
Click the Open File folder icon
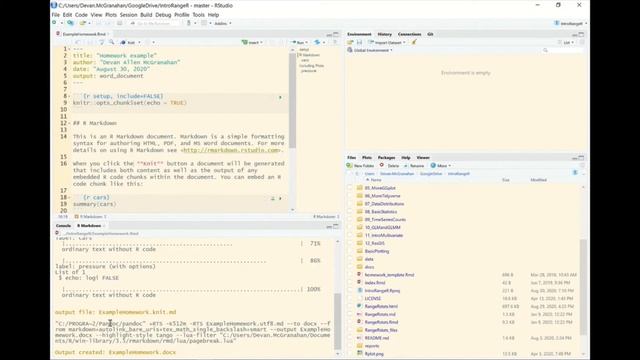[83, 23]
